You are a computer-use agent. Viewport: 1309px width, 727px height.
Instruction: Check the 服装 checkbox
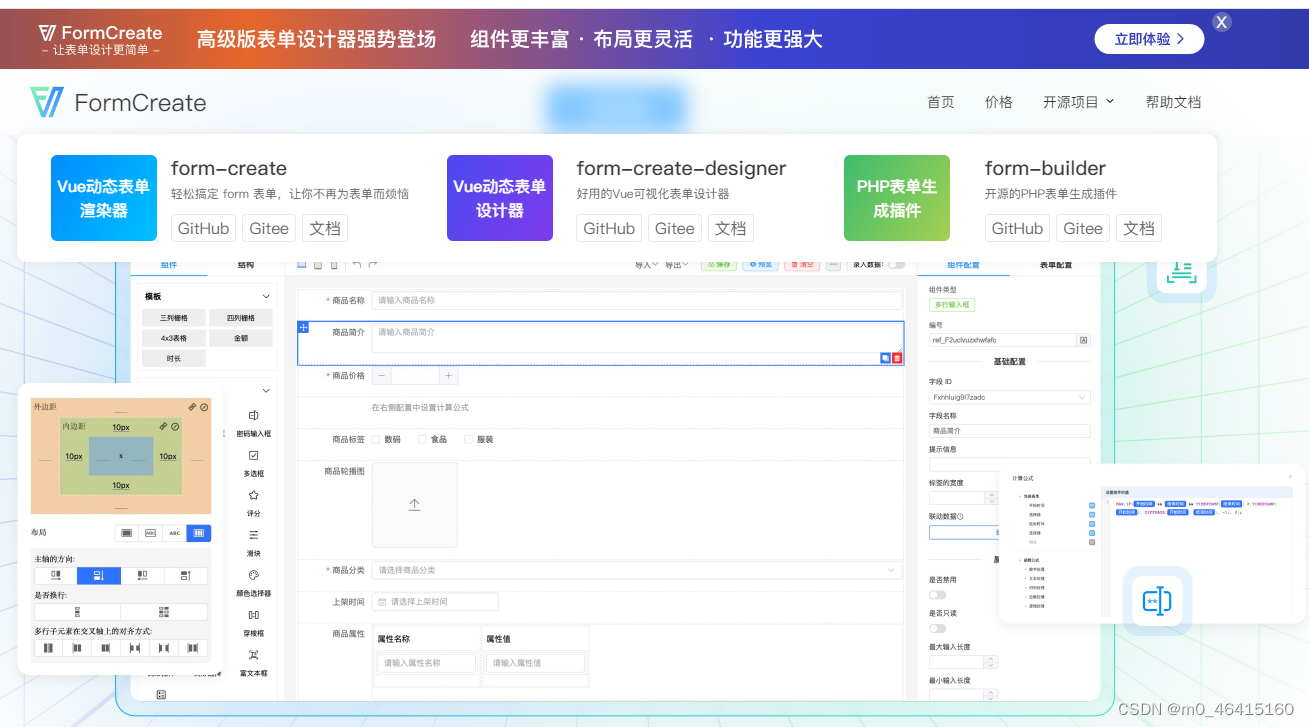(x=469, y=439)
